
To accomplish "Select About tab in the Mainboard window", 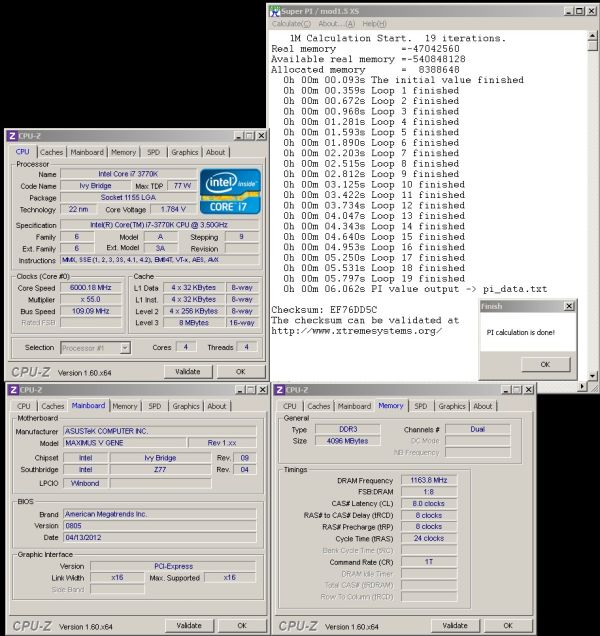I will coord(217,406).
